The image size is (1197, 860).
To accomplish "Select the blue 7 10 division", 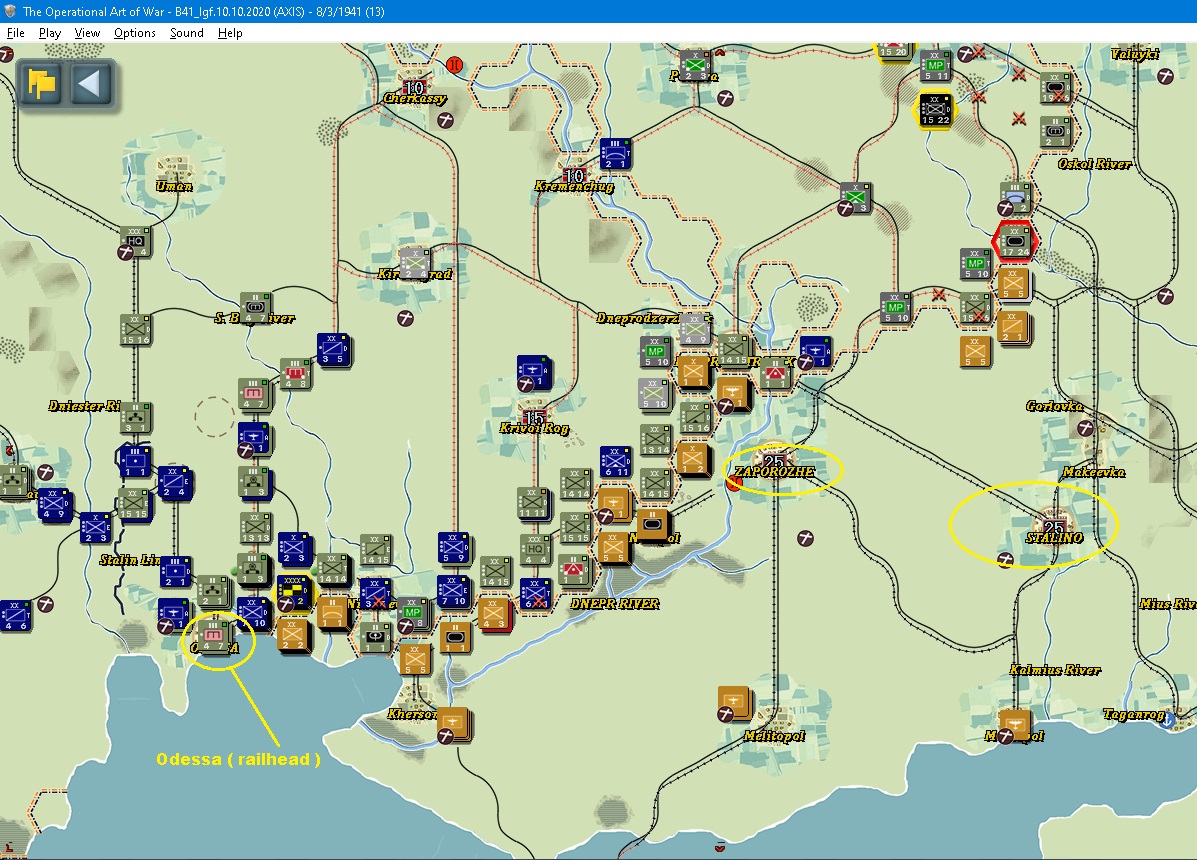I will point(452,591).
